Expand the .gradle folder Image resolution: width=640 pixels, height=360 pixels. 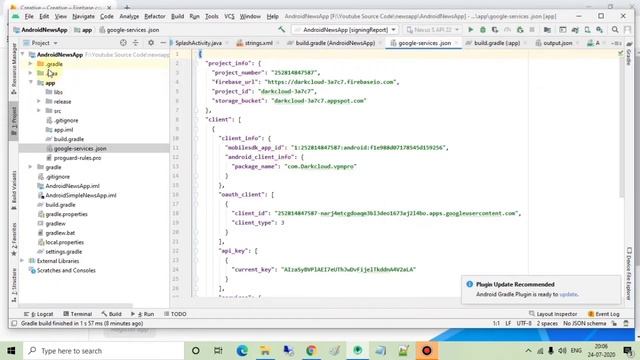click(30, 64)
